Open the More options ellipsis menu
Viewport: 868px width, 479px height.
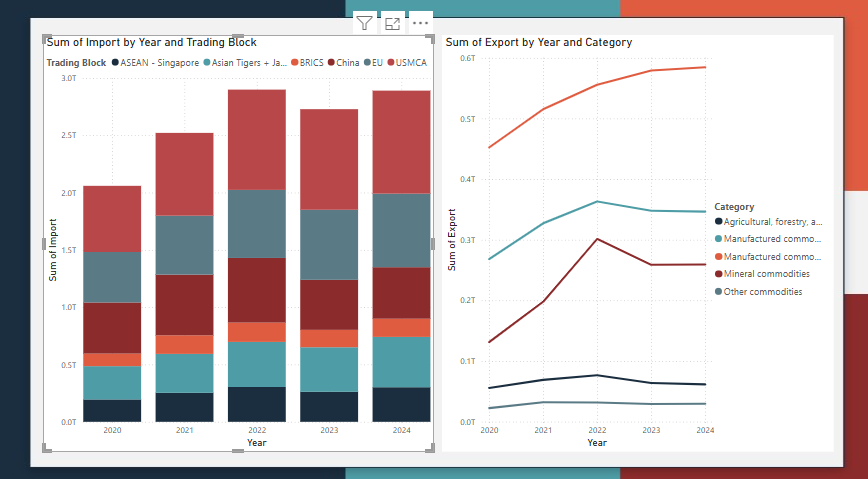pos(421,23)
